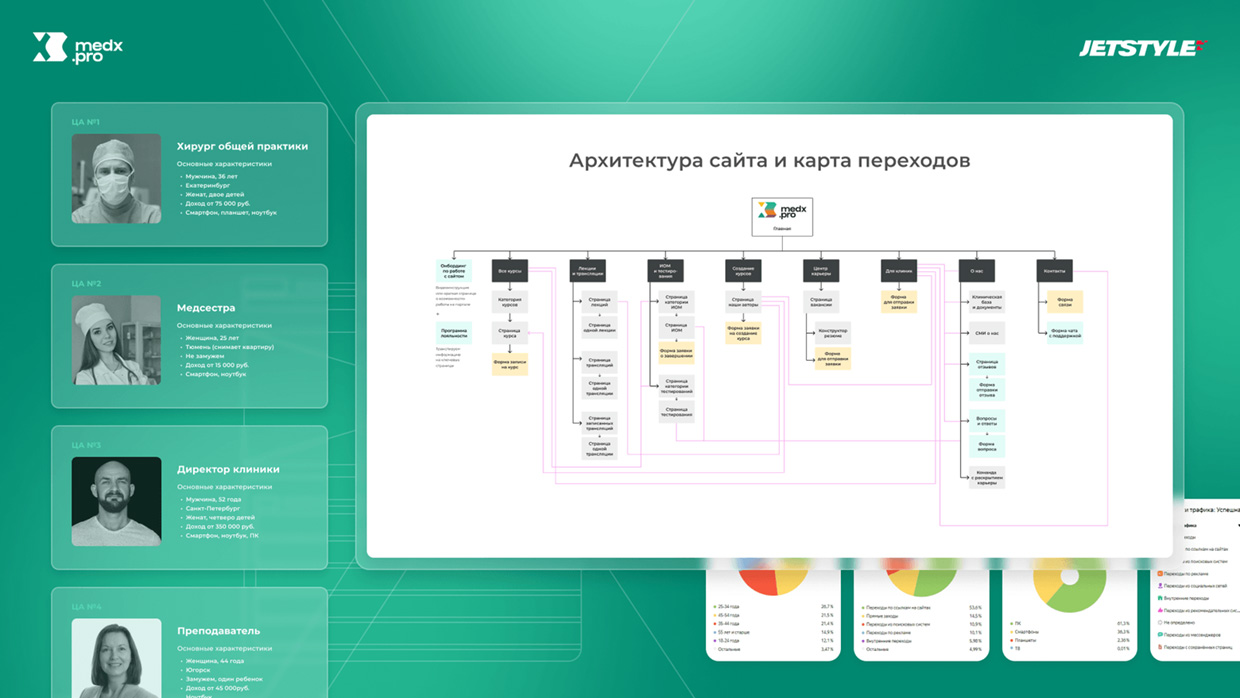Click the 'Архитектура сайта и карта переходов' title
1240x698 pixels.
[x=769, y=161]
